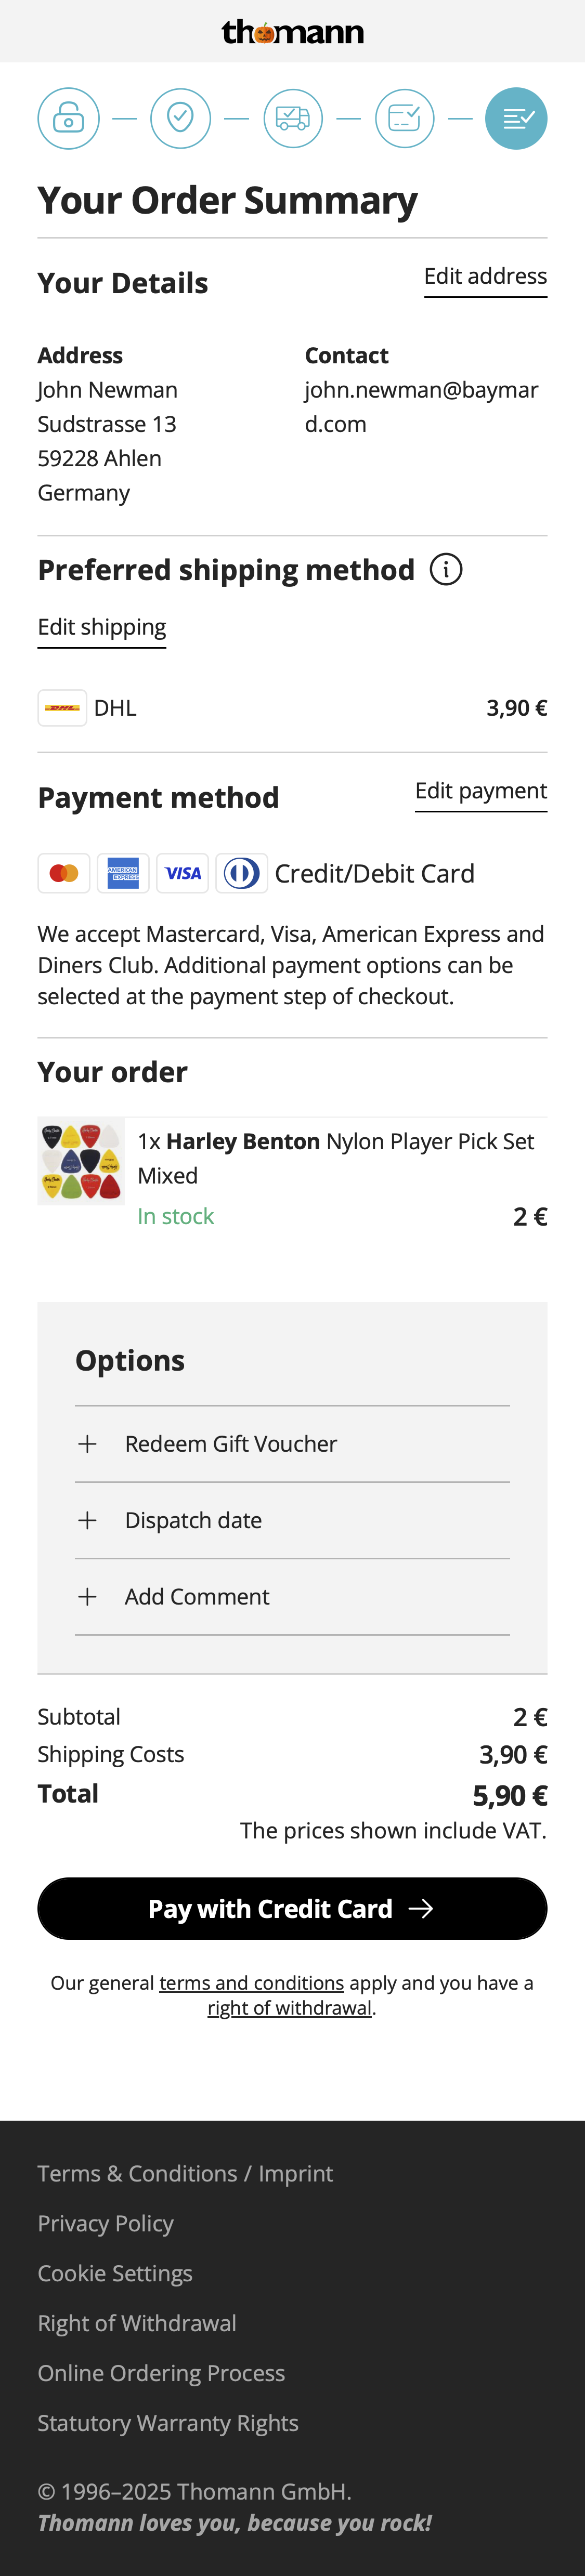Click the shipping truck step icon
Screen dimensions: 585x2576
pos(293,118)
